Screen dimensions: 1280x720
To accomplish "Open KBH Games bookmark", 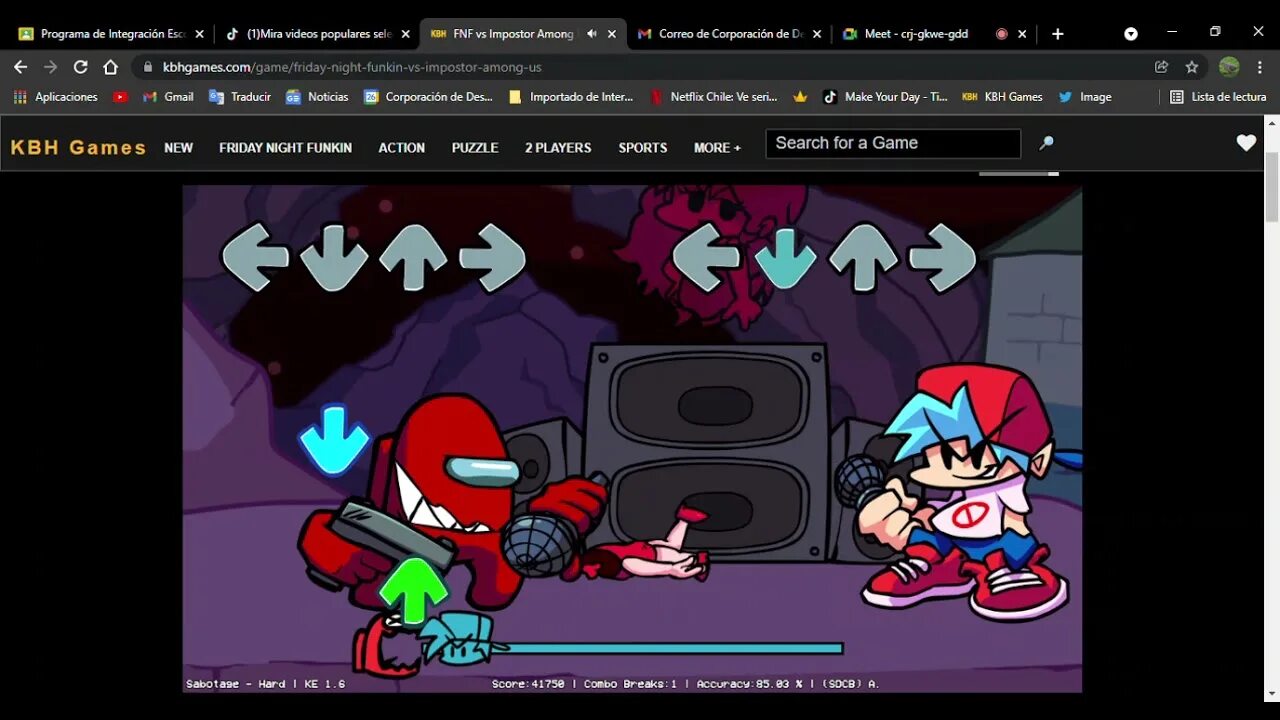I will click(1002, 97).
